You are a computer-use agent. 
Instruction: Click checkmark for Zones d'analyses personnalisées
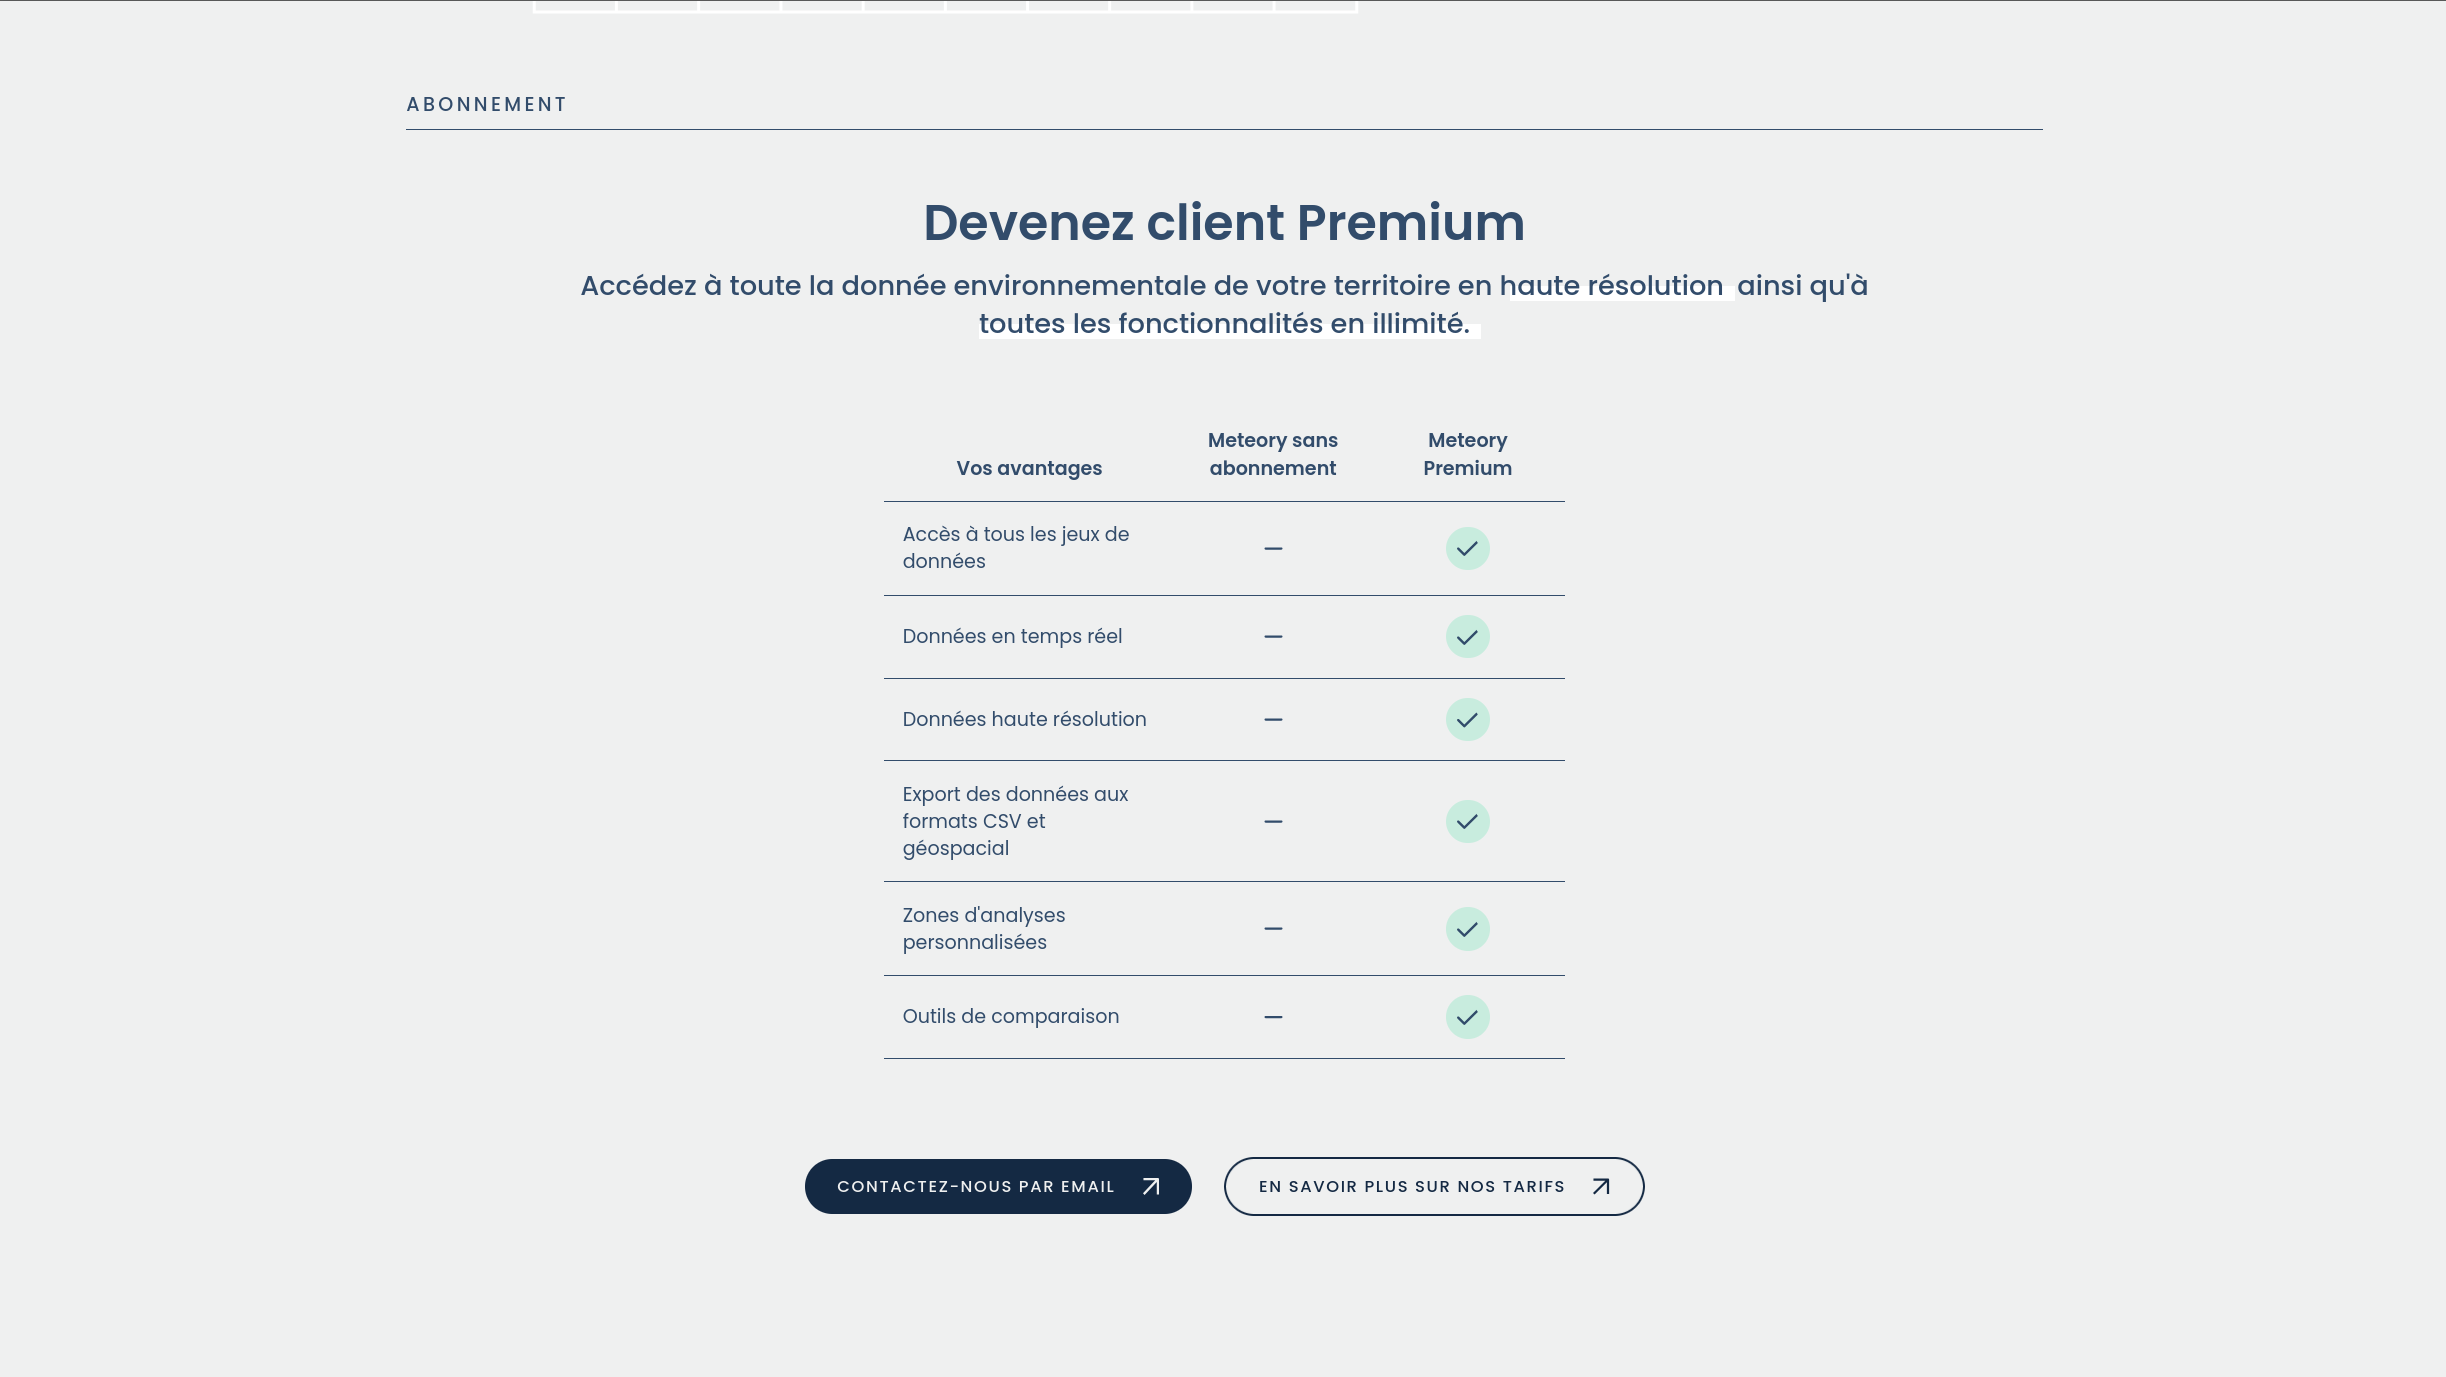pyautogui.click(x=1467, y=929)
